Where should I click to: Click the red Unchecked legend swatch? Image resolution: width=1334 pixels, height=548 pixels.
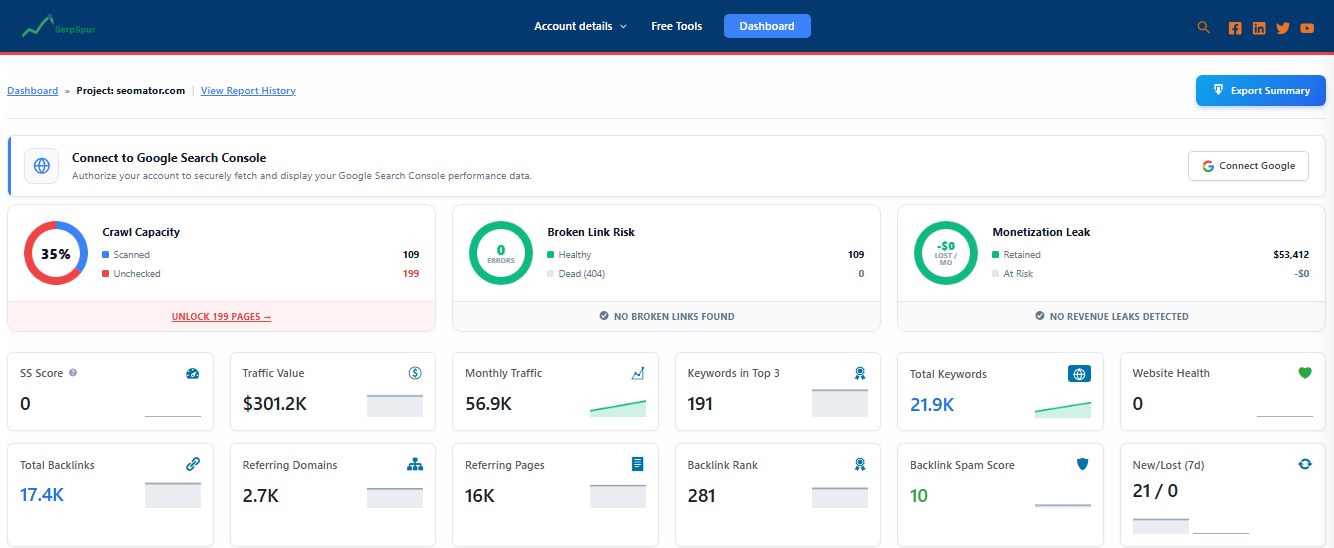coord(106,274)
